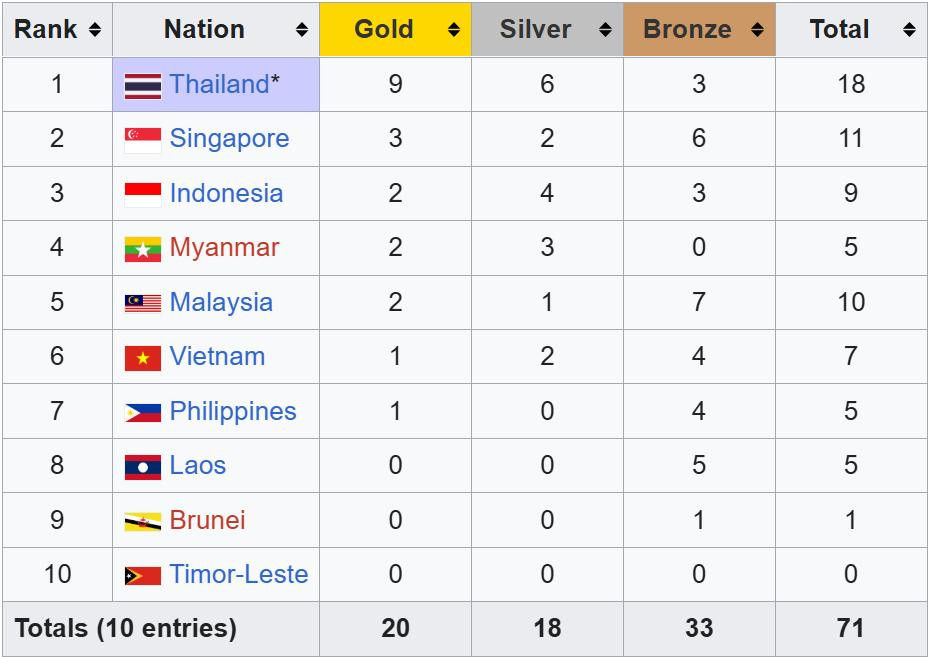931x657 pixels.
Task: Click the Philippines flag icon
Action: [142, 412]
